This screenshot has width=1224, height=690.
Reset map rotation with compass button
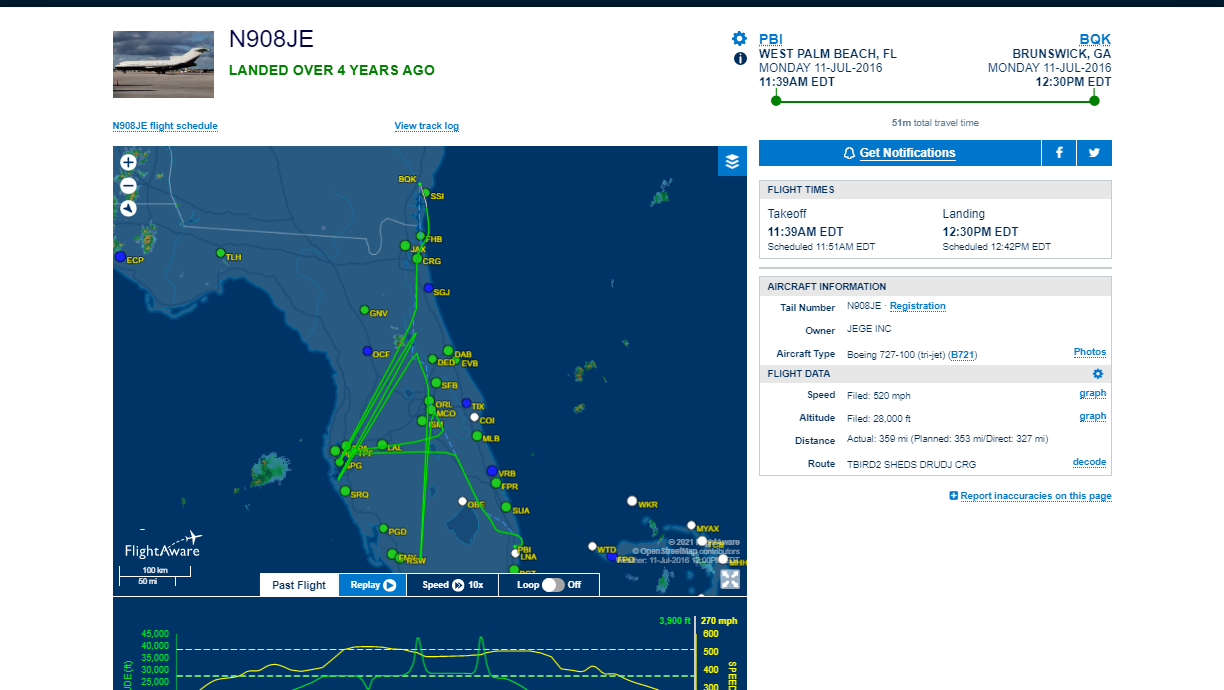click(128, 208)
